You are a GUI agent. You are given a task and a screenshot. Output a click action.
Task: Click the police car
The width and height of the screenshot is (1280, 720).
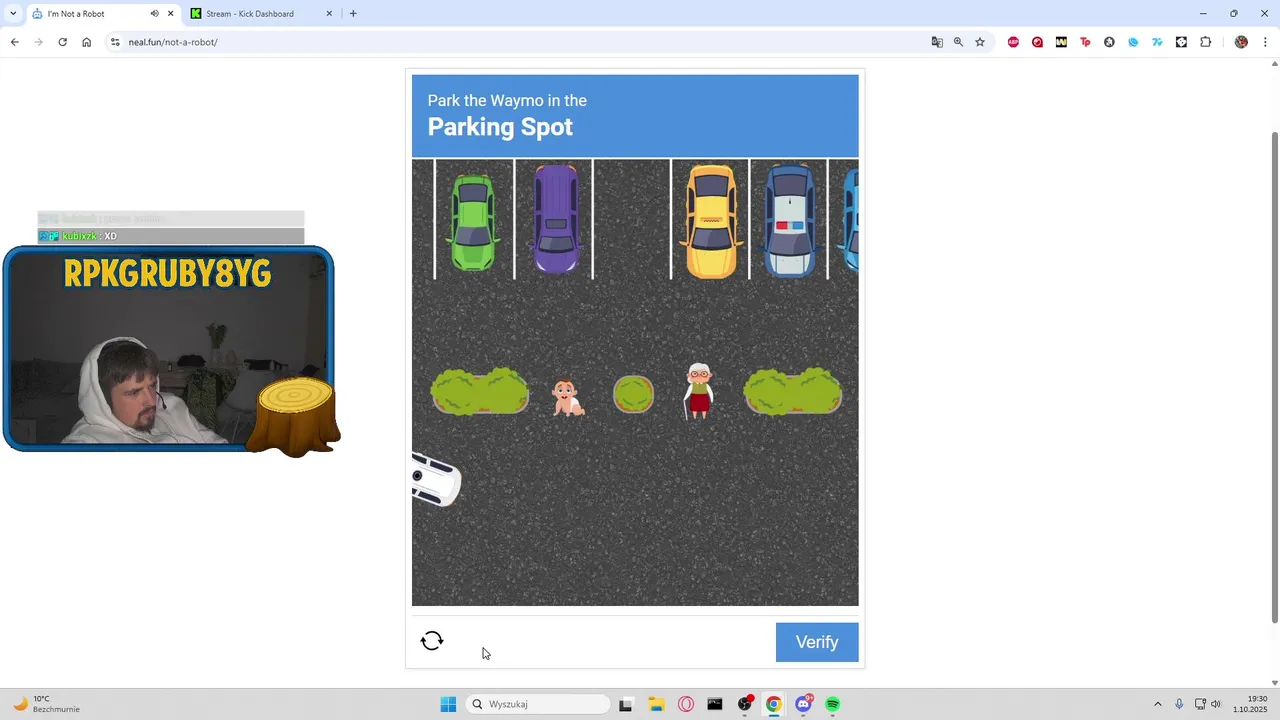(790, 220)
